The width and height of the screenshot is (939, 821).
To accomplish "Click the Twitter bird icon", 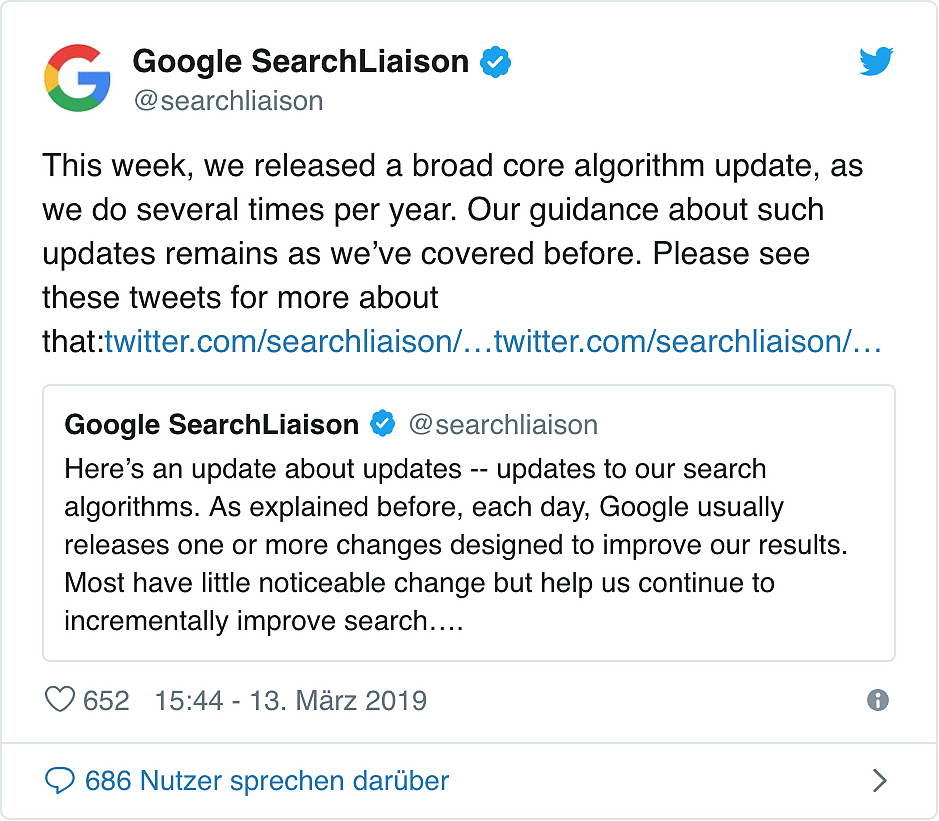I will click(x=876, y=63).
